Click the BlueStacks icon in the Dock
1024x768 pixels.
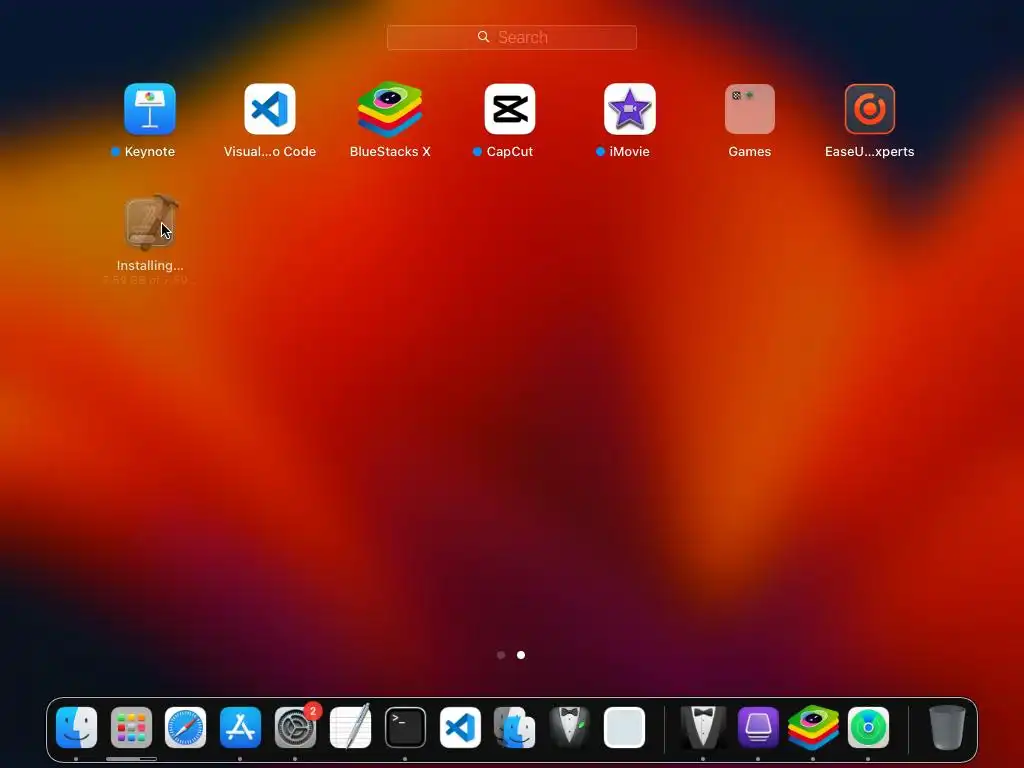[813, 727]
